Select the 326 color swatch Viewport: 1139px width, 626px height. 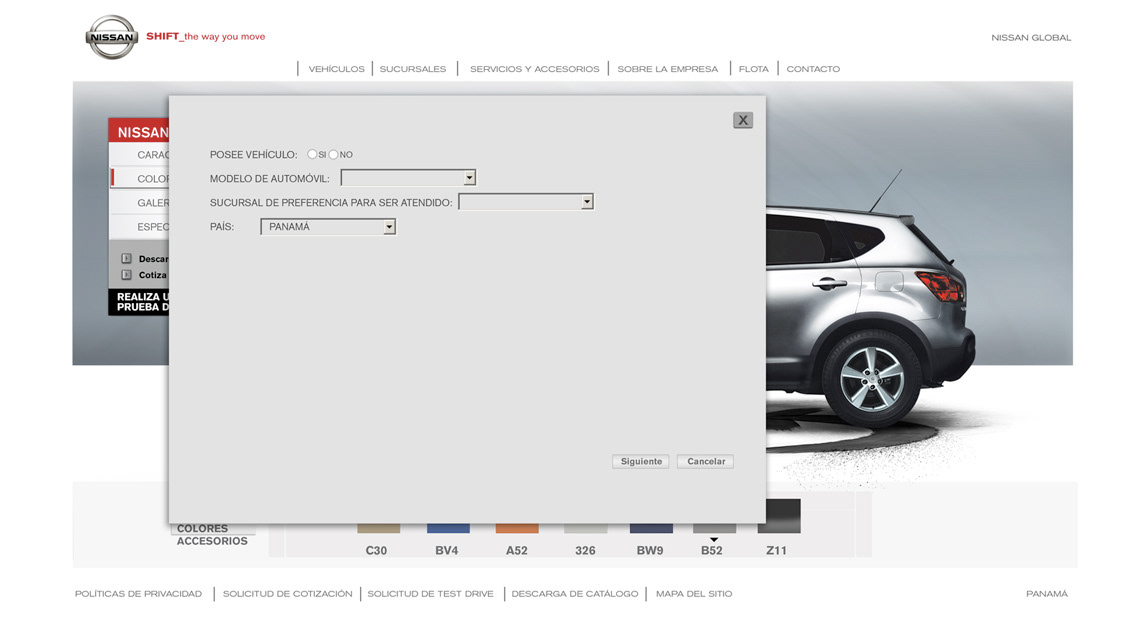pos(585,528)
